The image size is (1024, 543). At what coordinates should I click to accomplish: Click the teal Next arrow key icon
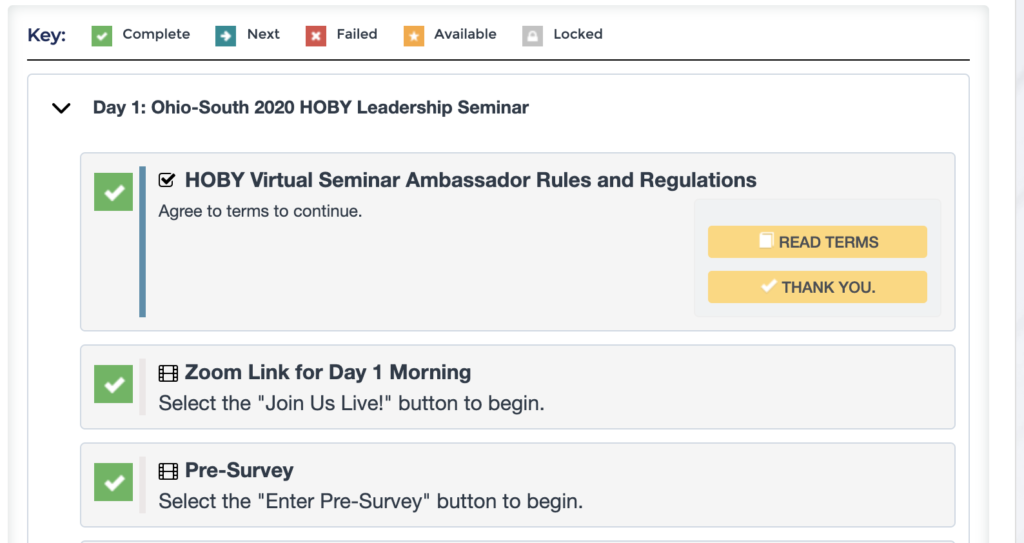pyautogui.click(x=225, y=36)
